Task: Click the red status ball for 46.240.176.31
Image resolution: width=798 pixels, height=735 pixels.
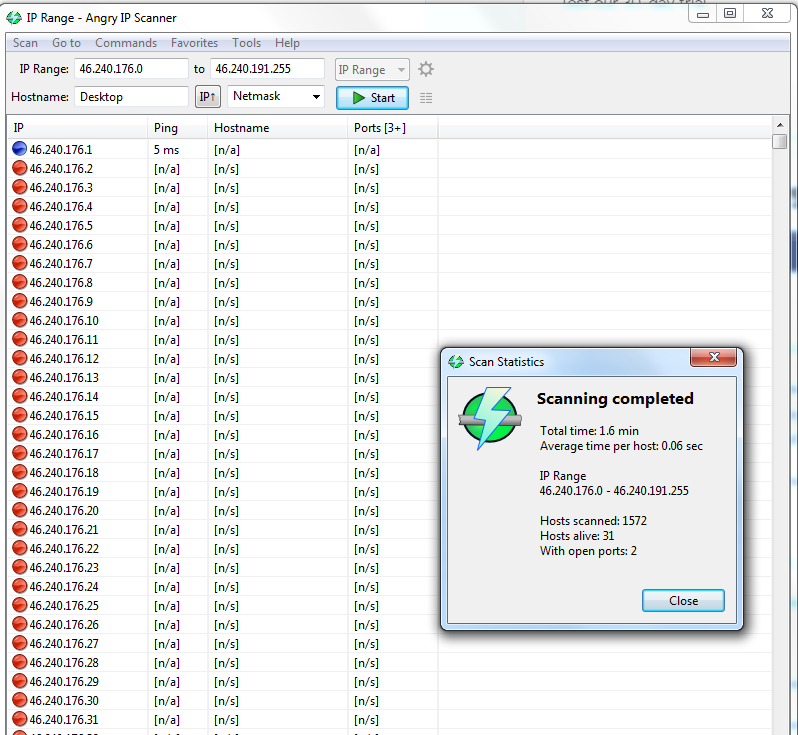Action: click(19, 719)
